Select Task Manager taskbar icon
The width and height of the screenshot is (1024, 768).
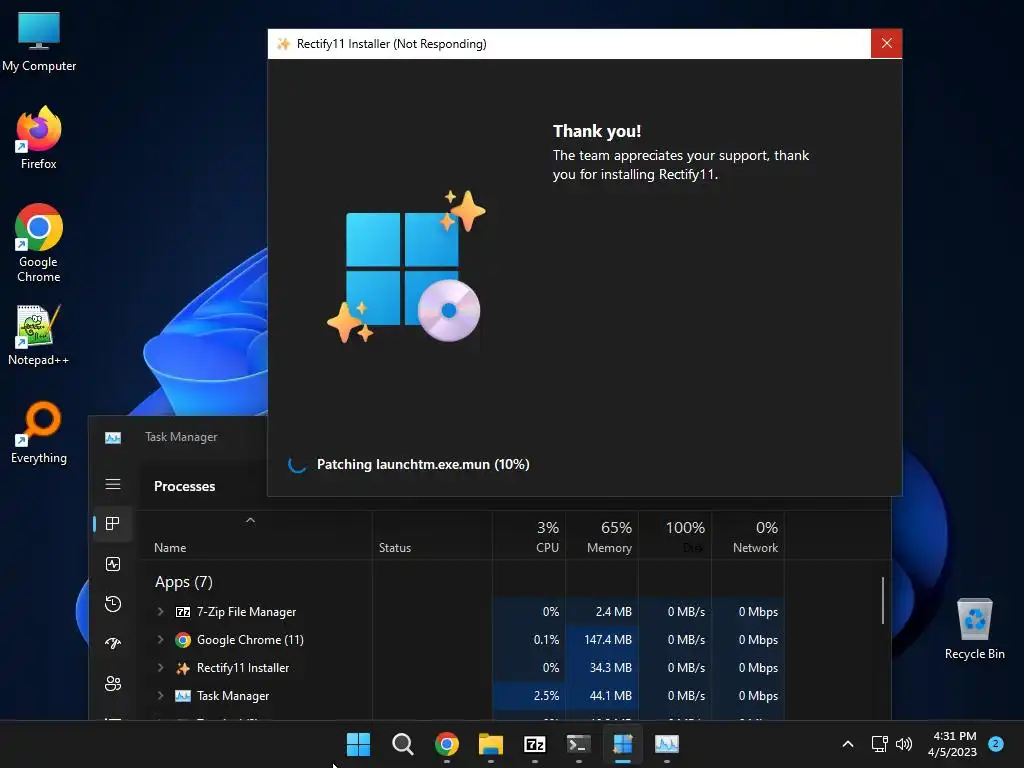(x=667, y=744)
